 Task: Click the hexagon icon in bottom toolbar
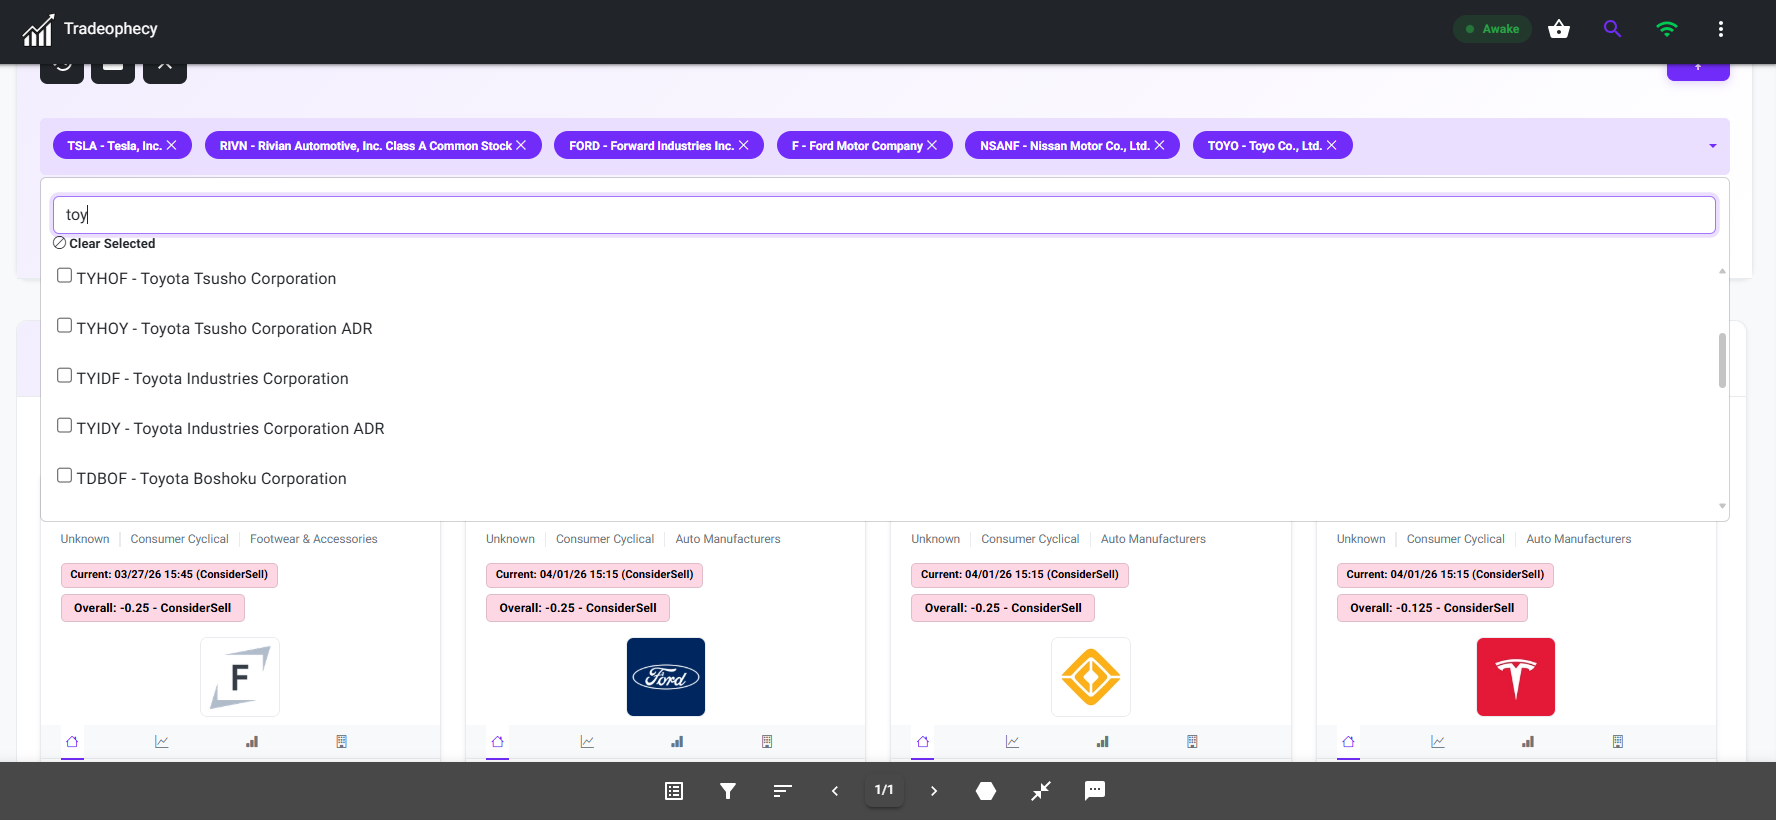point(986,791)
